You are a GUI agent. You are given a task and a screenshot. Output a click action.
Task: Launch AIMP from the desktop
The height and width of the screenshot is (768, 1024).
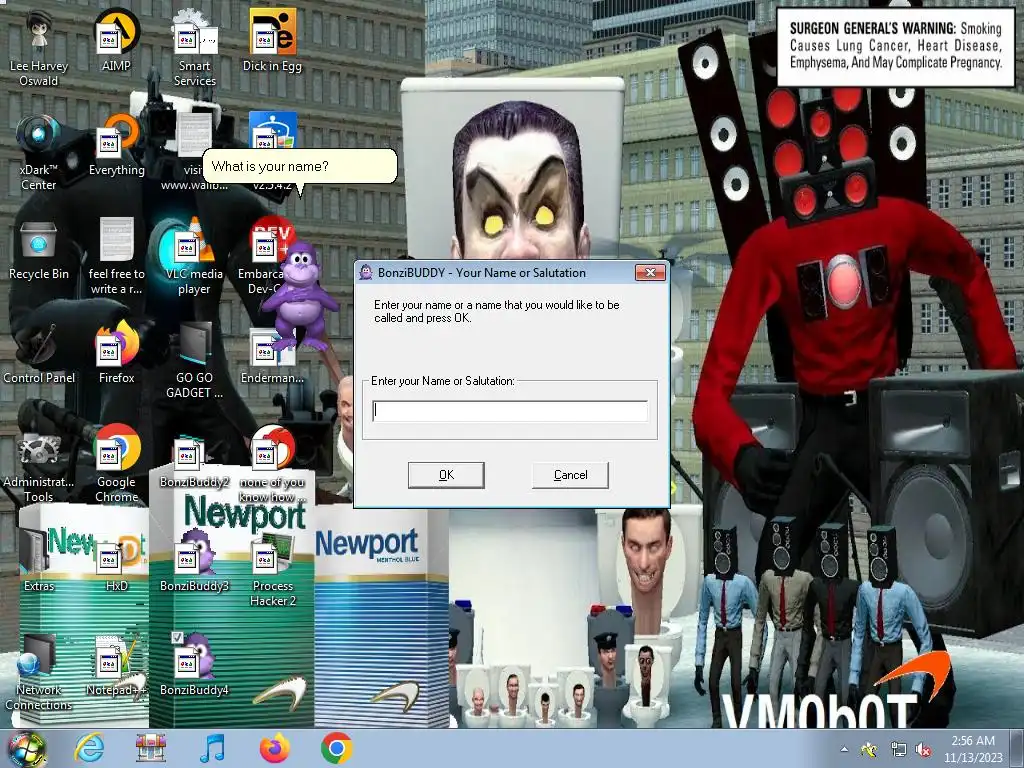click(116, 40)
